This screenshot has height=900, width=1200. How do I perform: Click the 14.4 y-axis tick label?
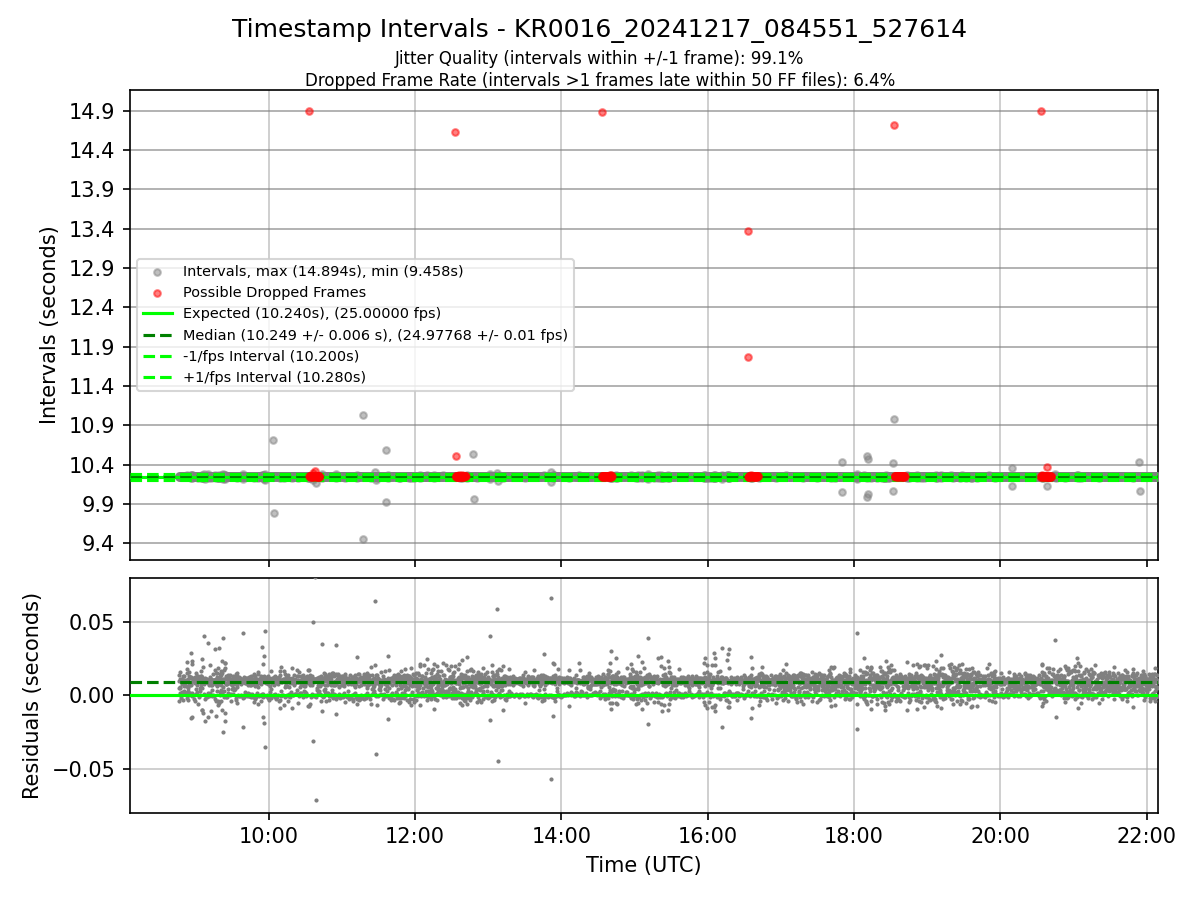point(93,150)
